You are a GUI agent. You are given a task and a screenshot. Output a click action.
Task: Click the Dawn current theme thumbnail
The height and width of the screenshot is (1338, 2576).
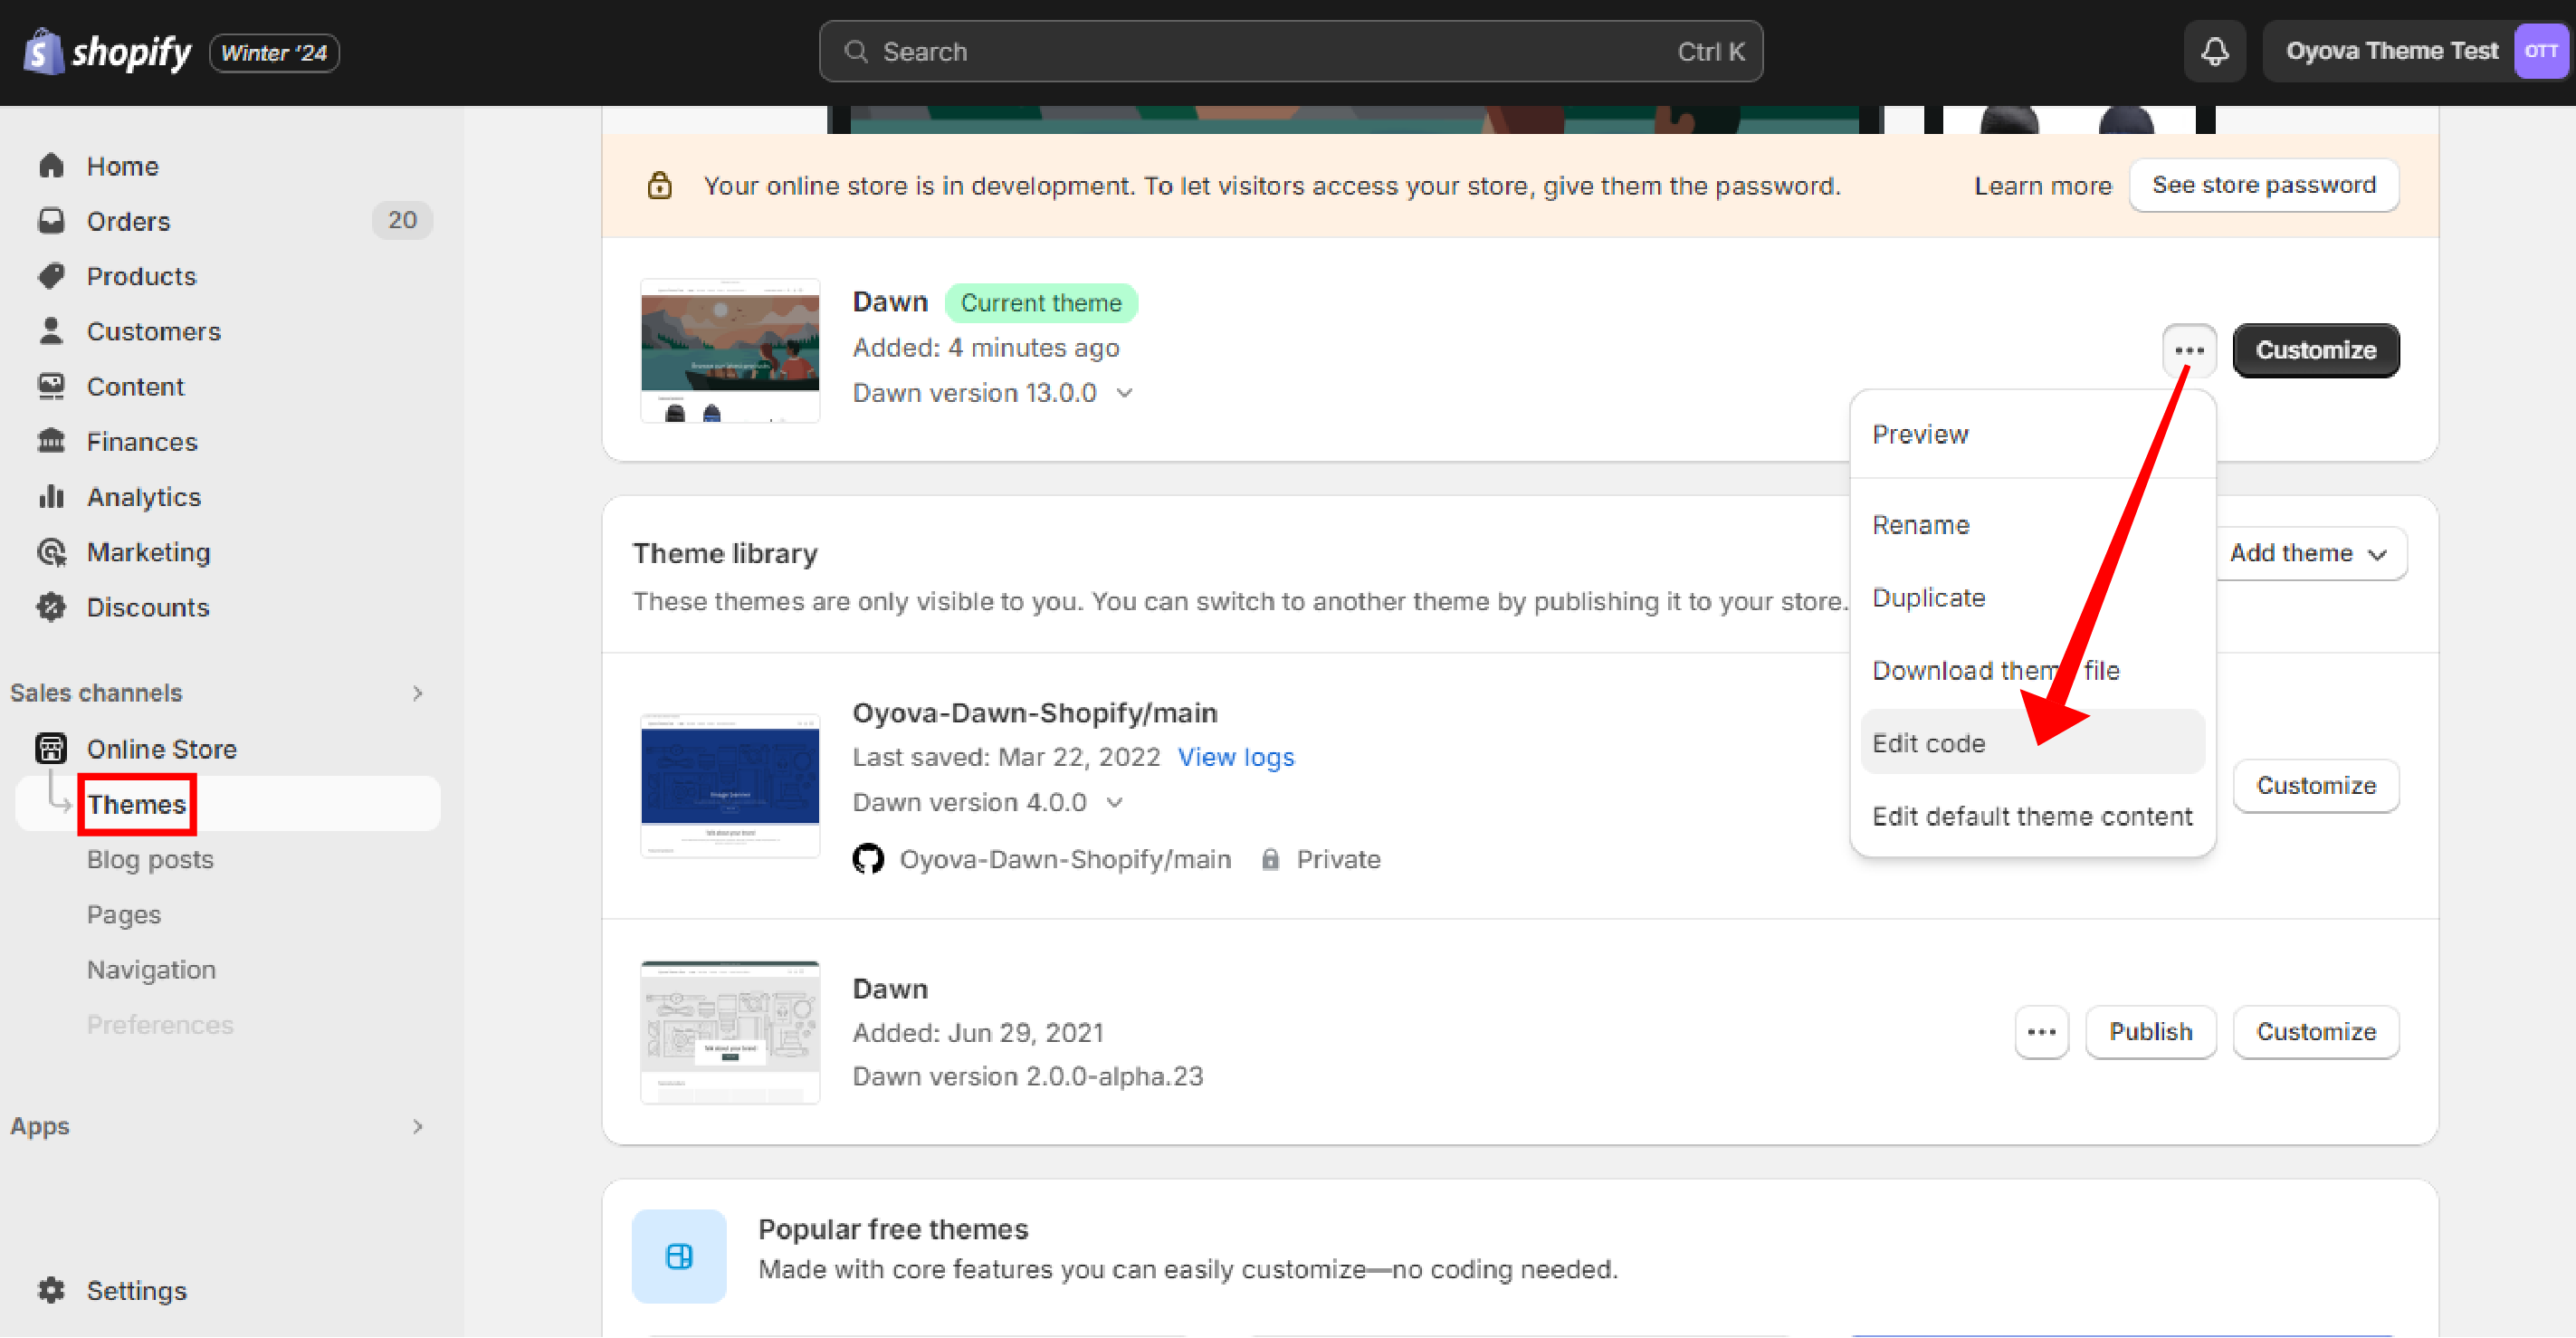730,349
